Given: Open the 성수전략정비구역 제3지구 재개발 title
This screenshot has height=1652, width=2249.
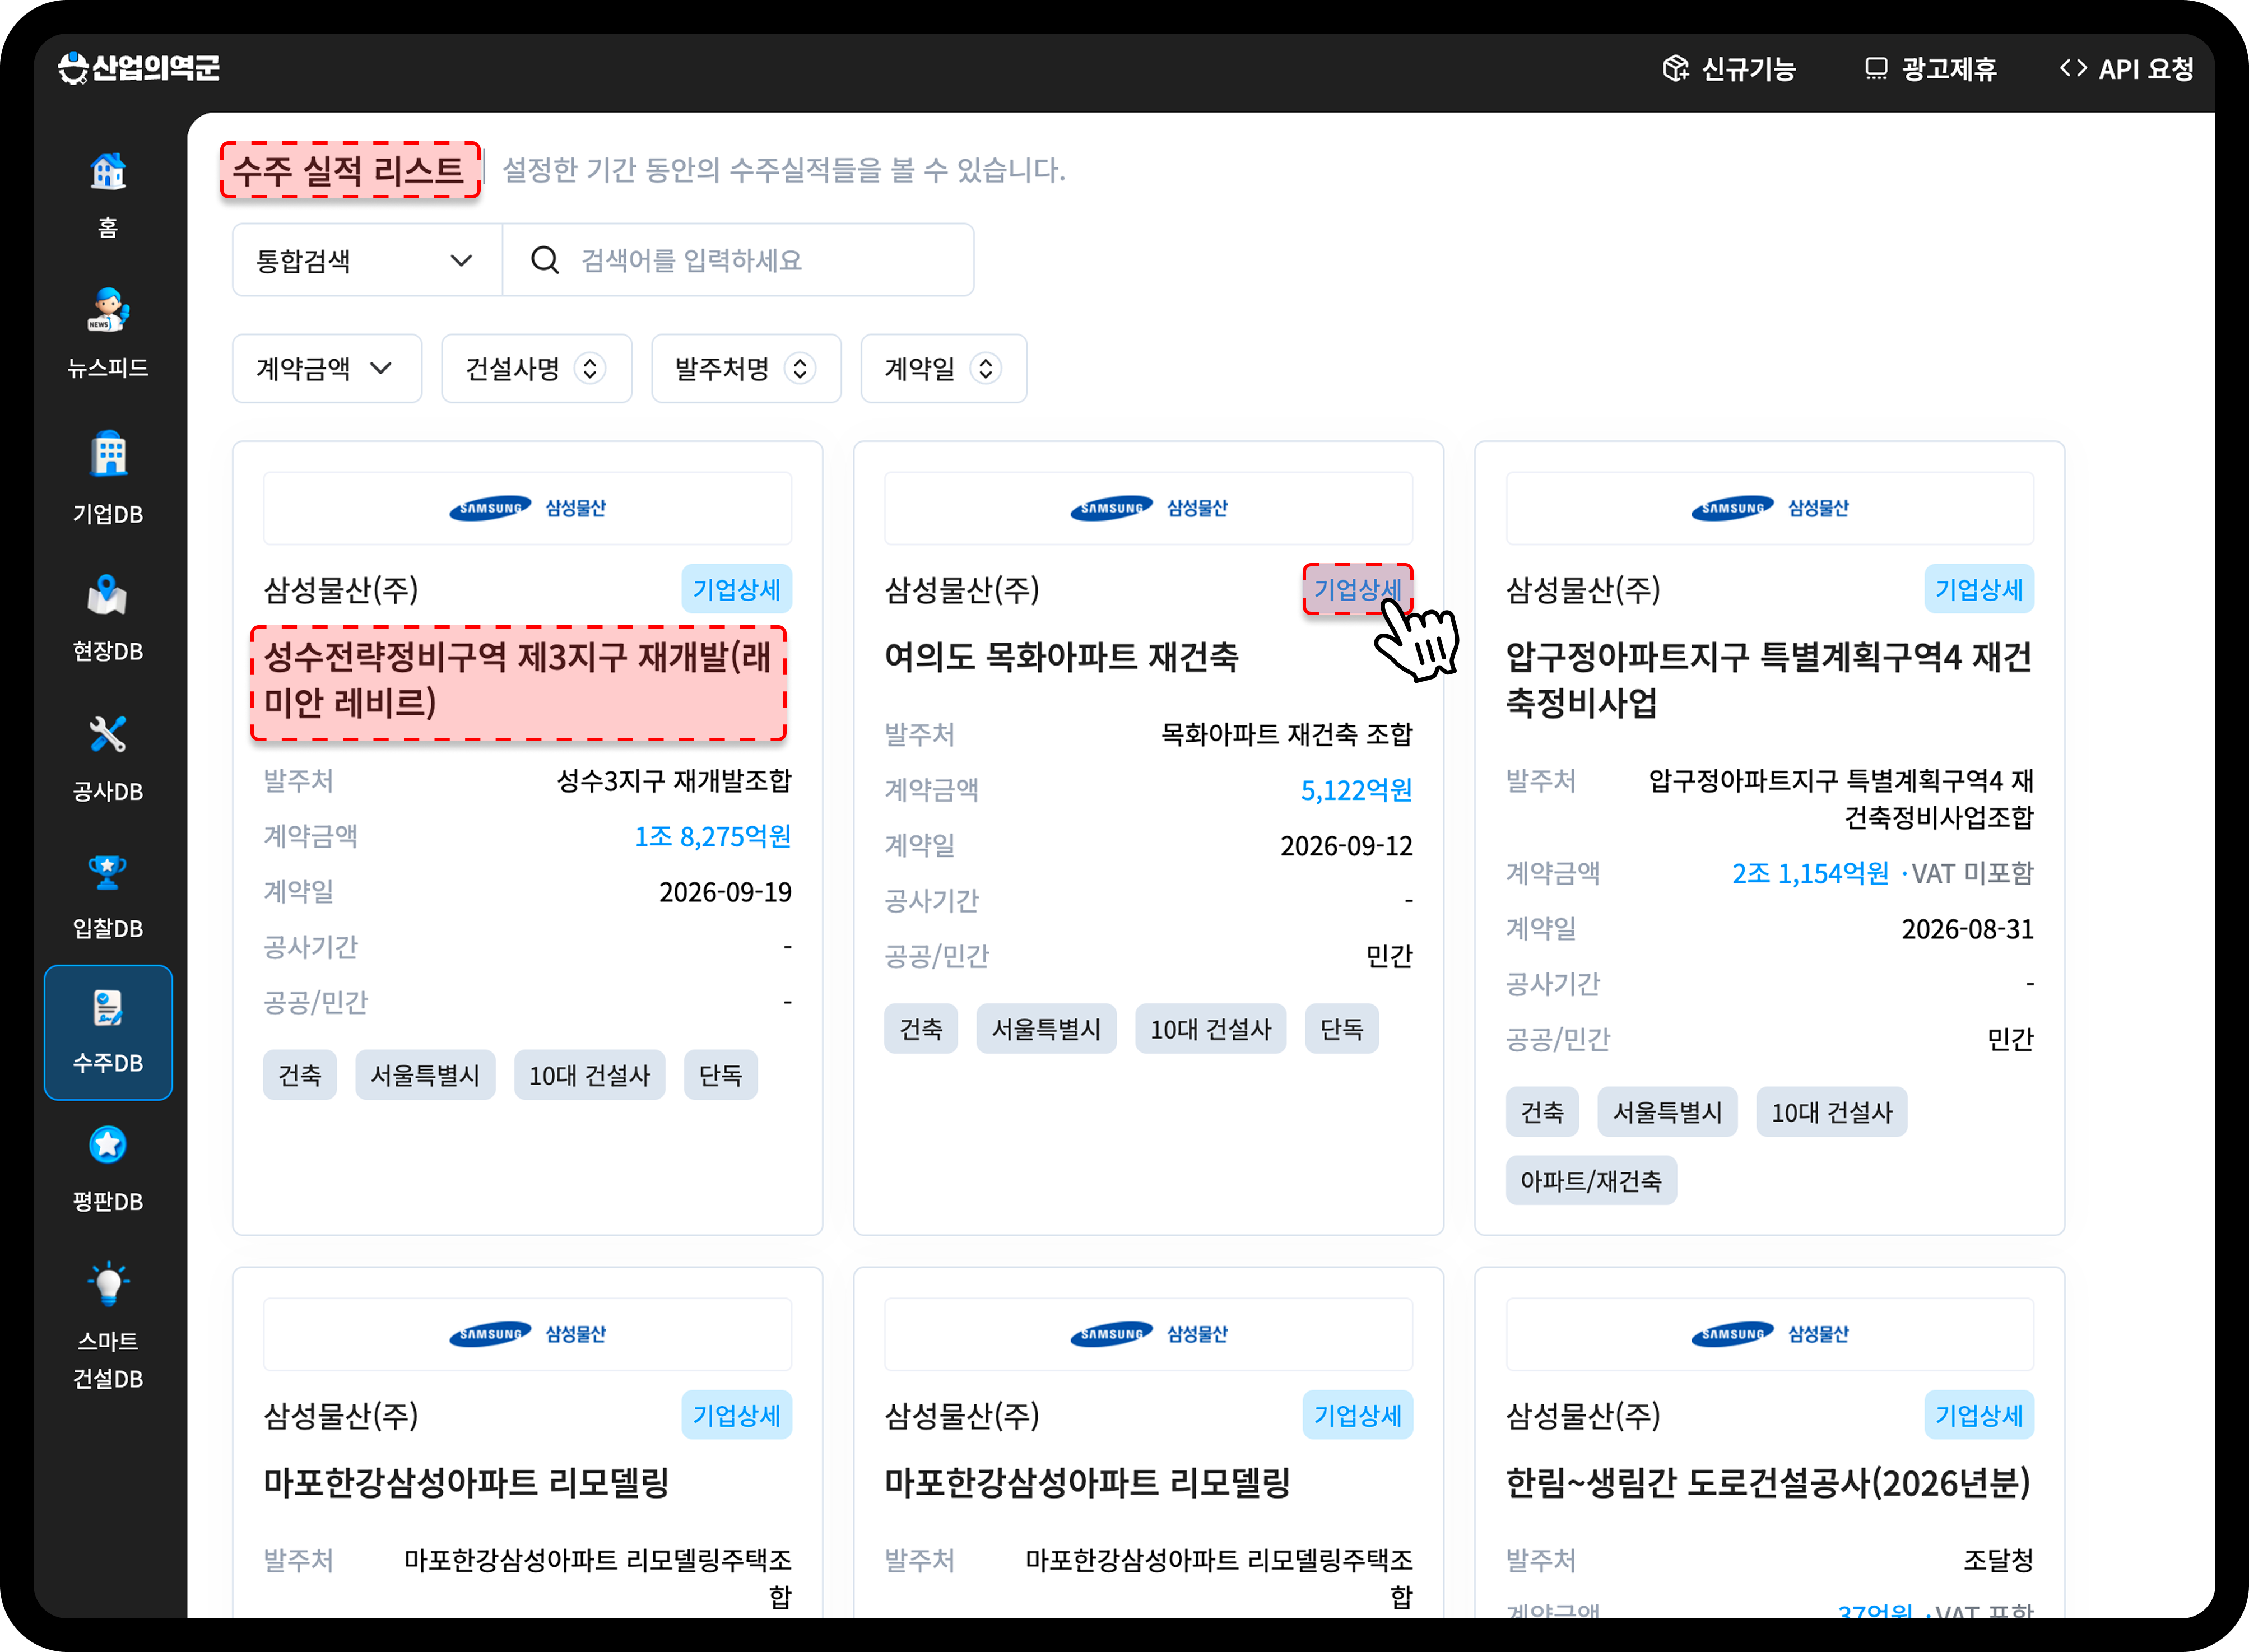Looking at the screenshot, I should click(x=519, y=680).
